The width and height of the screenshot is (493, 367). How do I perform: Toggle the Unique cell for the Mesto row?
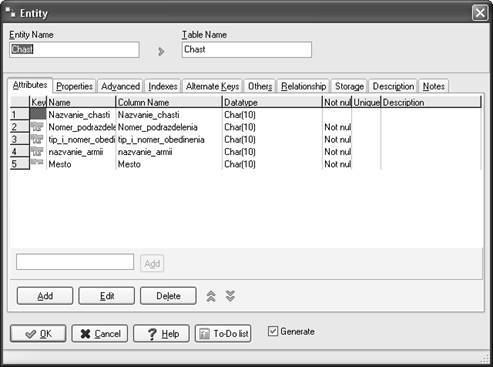coord(366,164)
